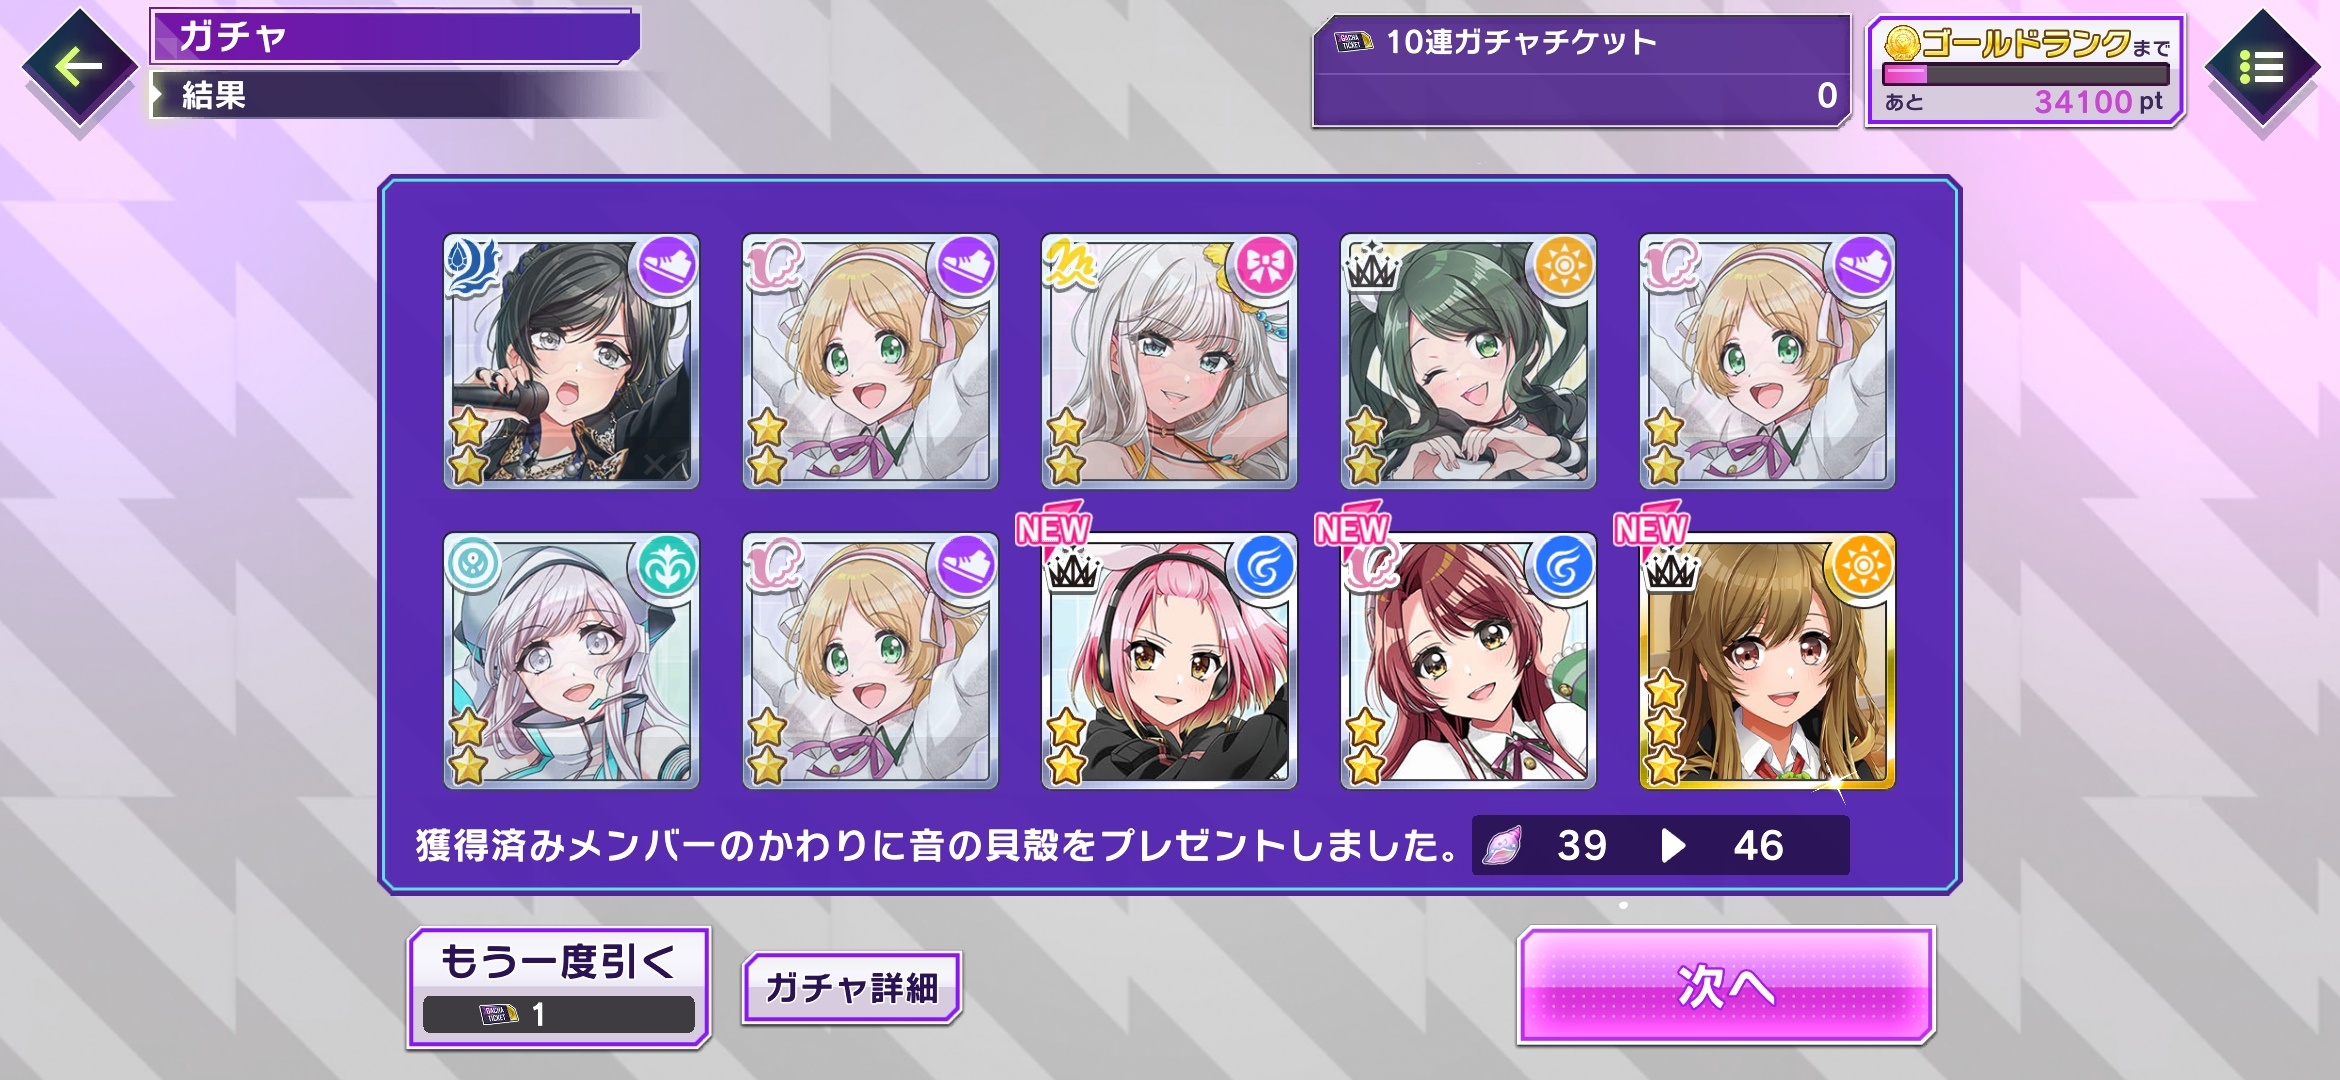The image size is (2340, 1080).
Task: Select the white-haired tanned girl card
Action: 1169,362
